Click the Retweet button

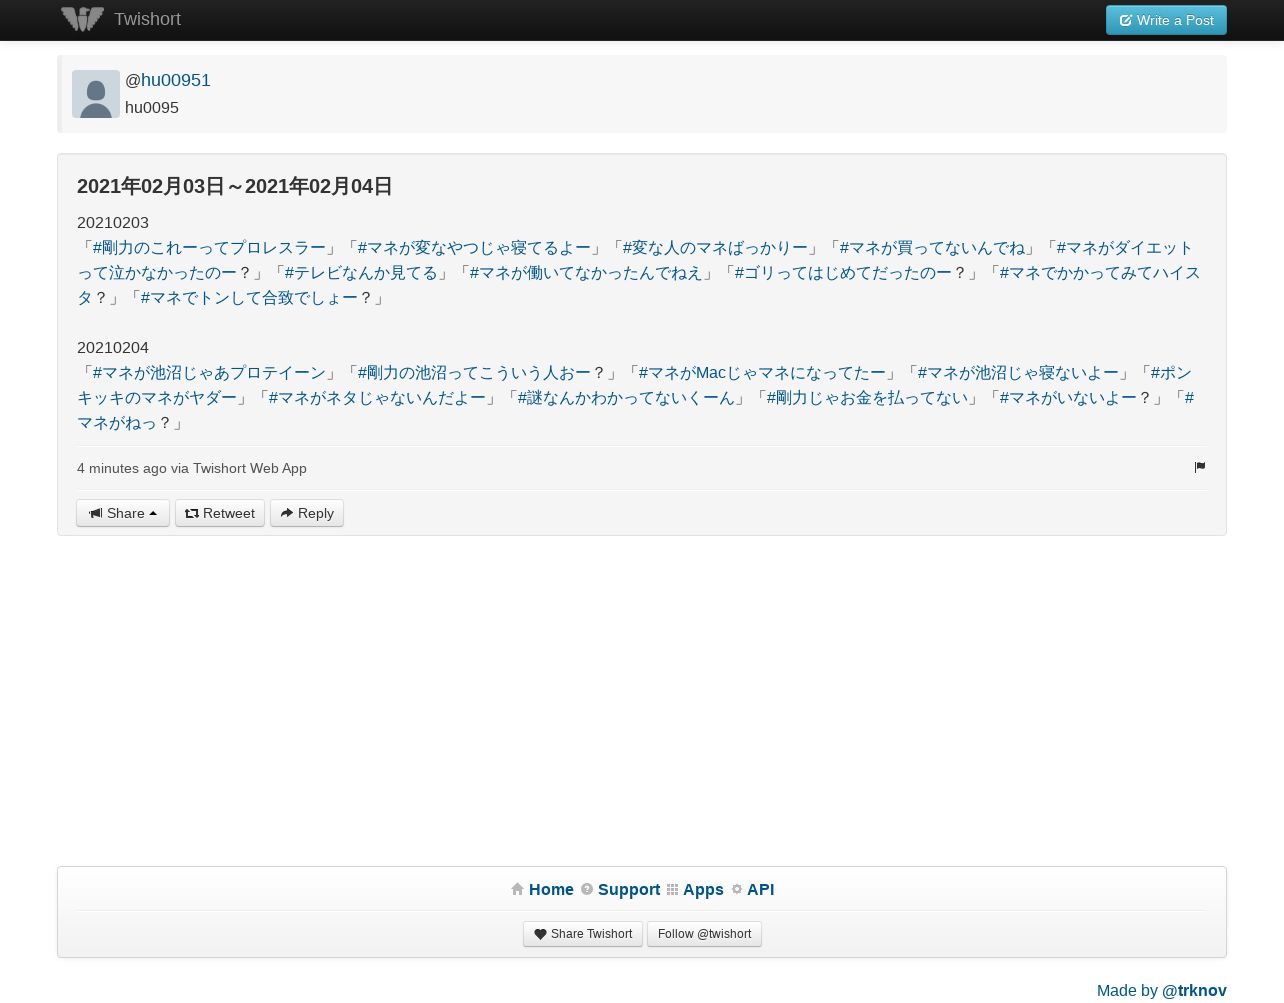coord(220,513)
